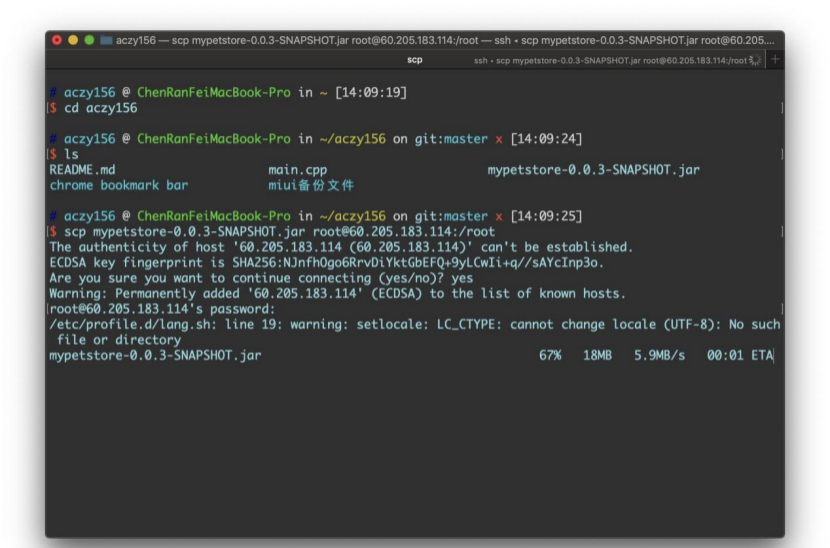Click the 'authenticity of host' warning line
The width and height of the screenshot is (830, 548).
point(341,247)
